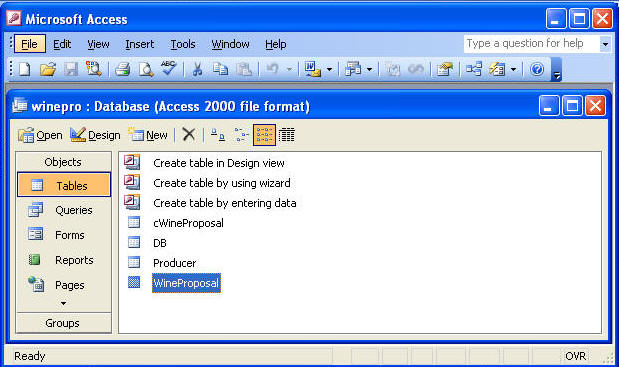
Task: Click the Delete X icon in database window
Action: click(x=189, y=135)
